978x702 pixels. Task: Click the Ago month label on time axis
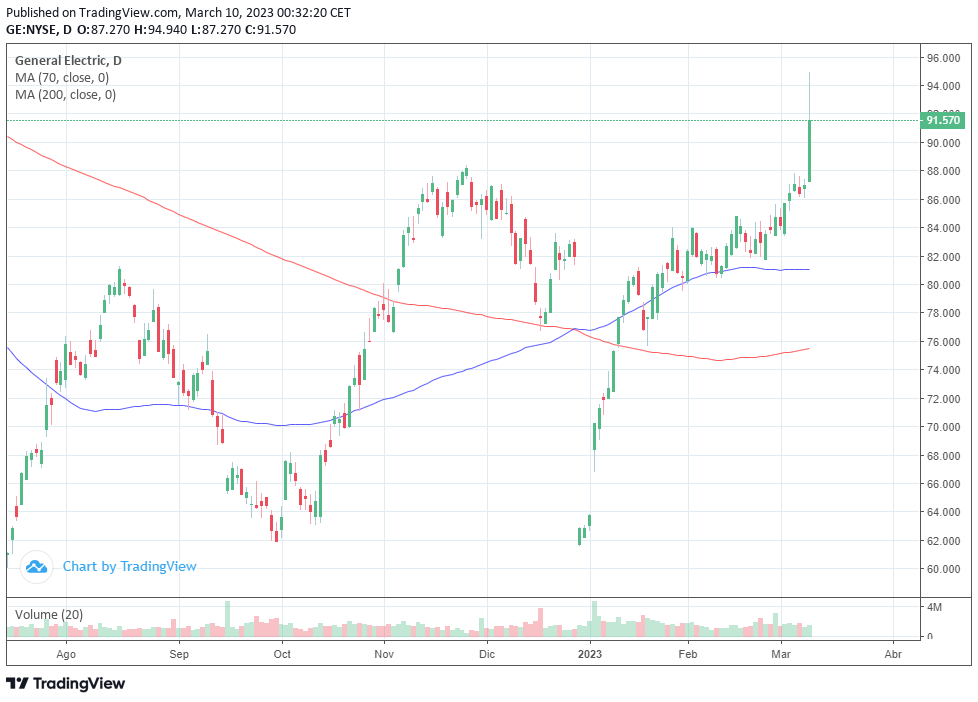tap(66, 655)
